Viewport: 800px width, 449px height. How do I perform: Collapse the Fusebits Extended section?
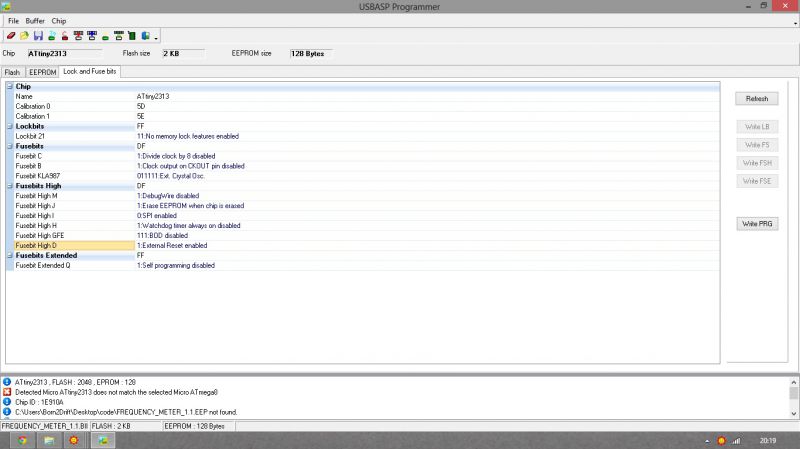point(10,255)
